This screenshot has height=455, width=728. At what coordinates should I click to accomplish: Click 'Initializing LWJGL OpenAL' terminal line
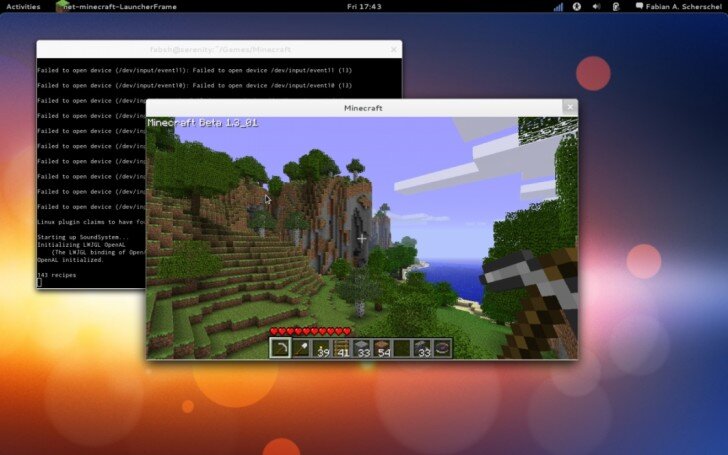[81, 245]
